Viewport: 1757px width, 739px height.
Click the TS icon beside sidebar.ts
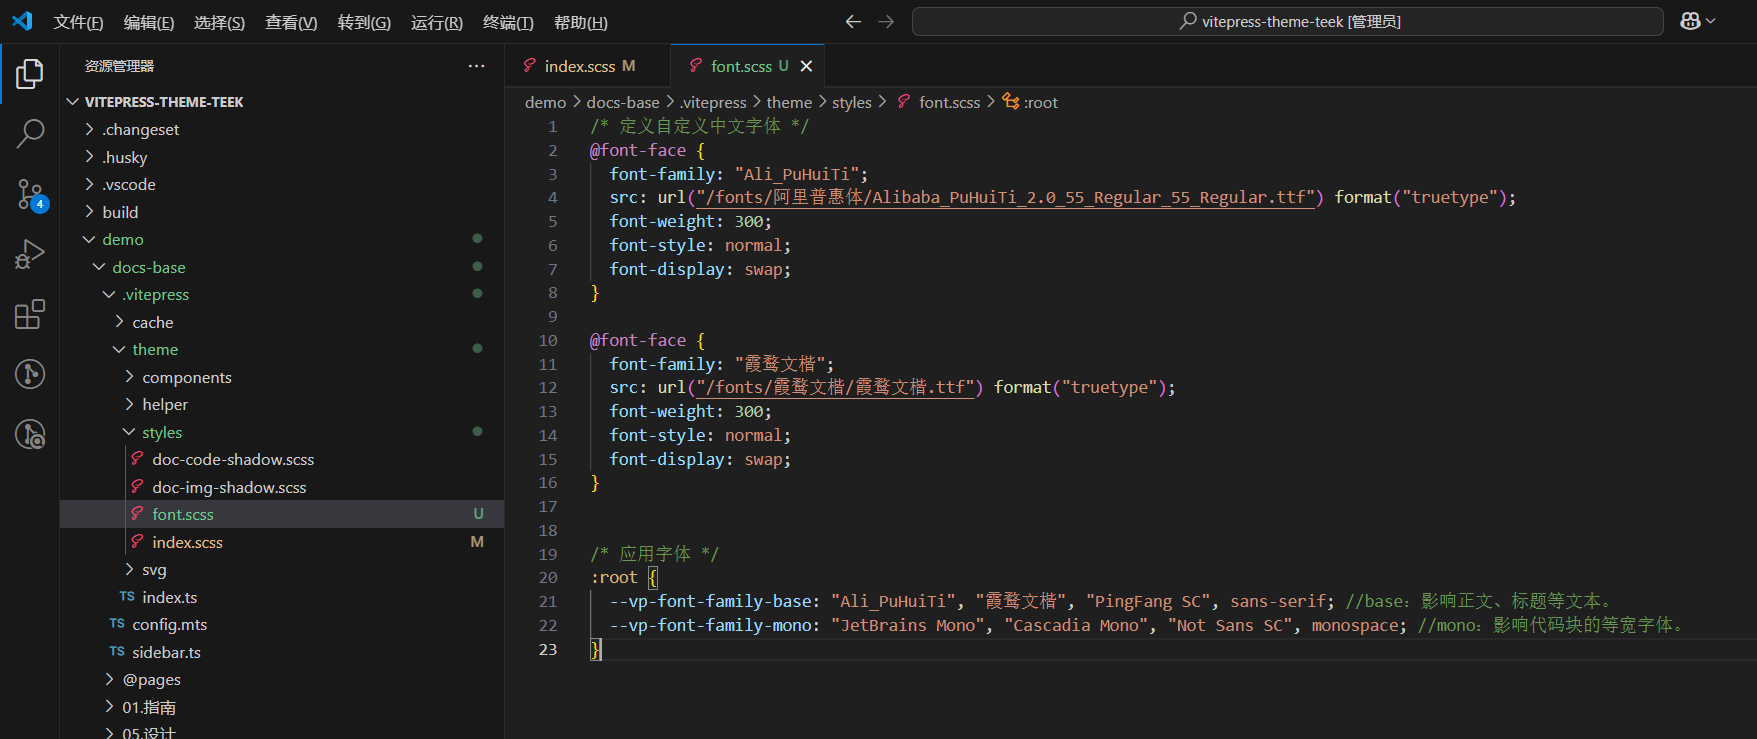117,652
